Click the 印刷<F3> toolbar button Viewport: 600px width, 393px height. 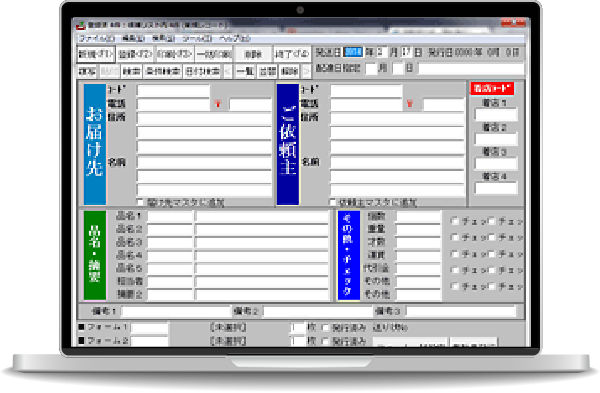174,54
